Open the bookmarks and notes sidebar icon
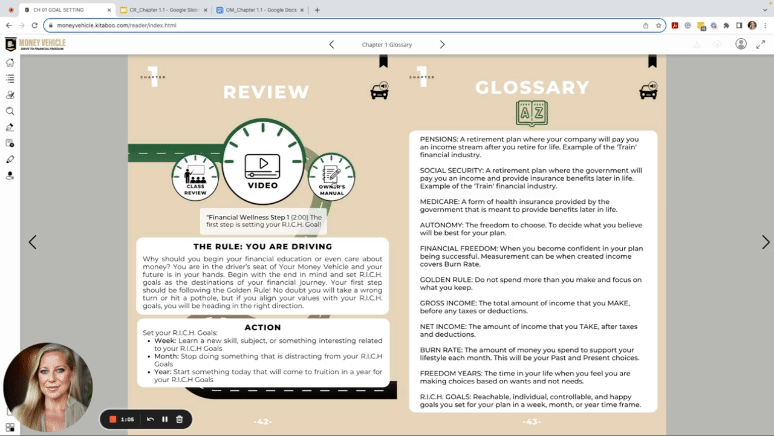This screenshot has height=436, width=774. 10,95
